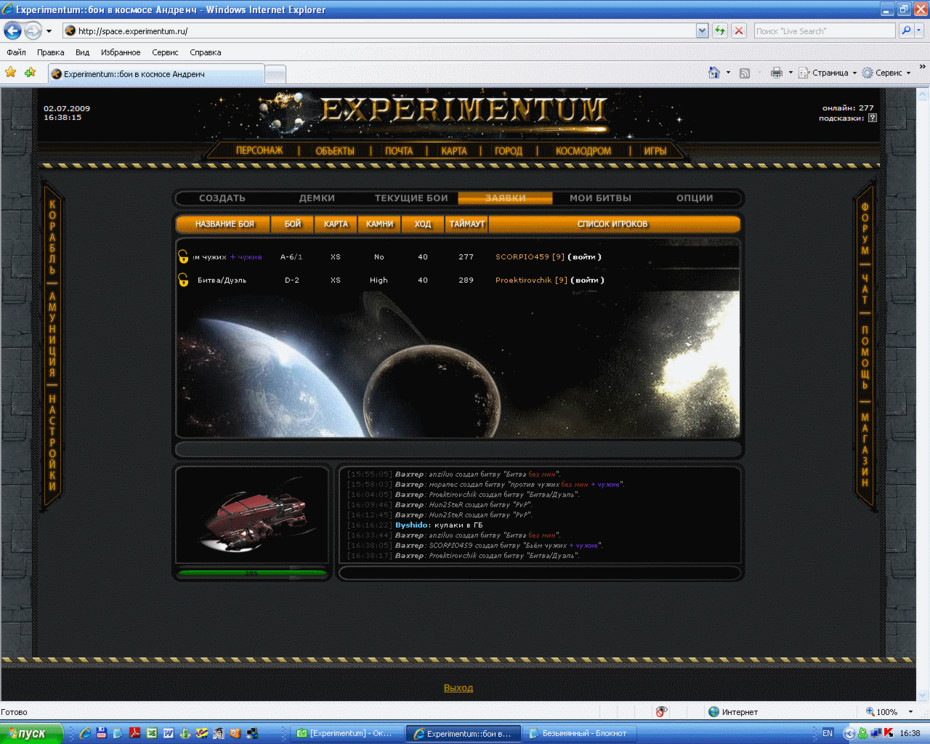This screenshot has width=930, height=744.
Task: Open the МАГАЗИН right sidebar item
Action: 865,450
